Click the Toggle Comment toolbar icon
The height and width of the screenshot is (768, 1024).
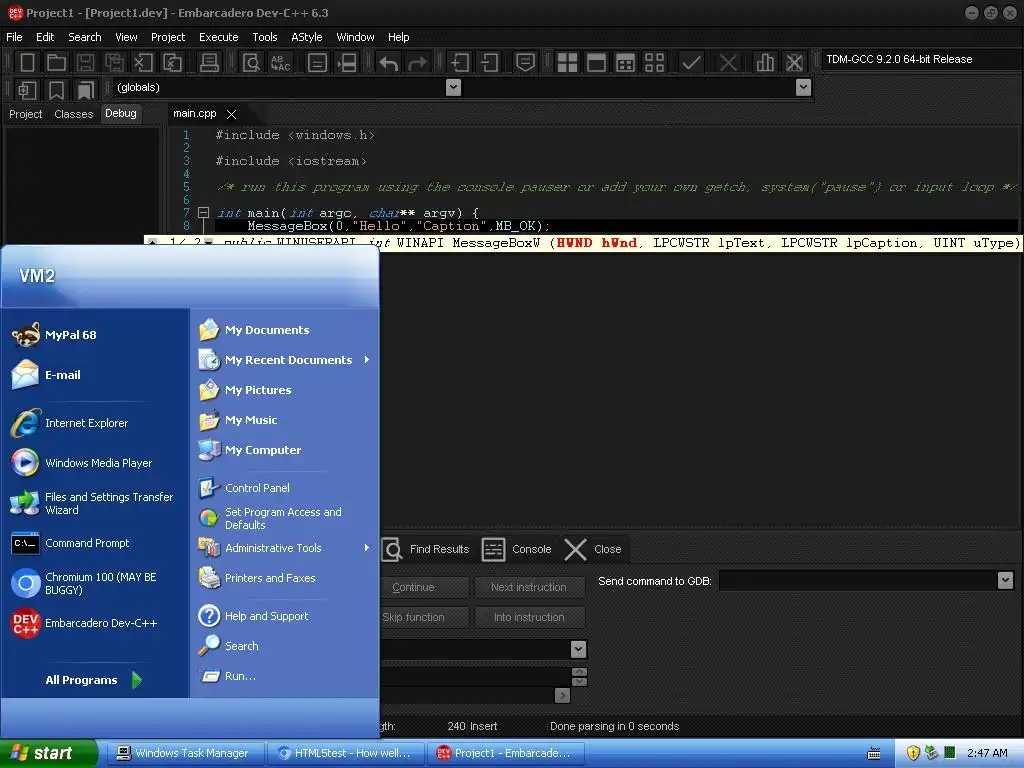(x=525, y=63)
